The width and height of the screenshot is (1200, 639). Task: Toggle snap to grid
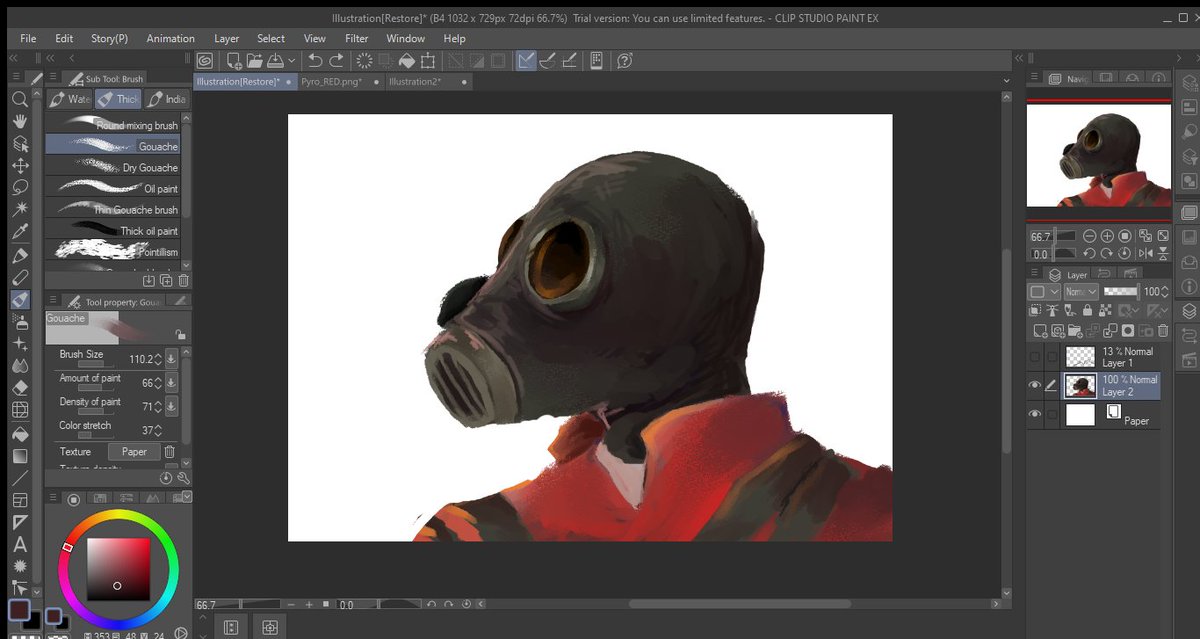coord(569,61)
